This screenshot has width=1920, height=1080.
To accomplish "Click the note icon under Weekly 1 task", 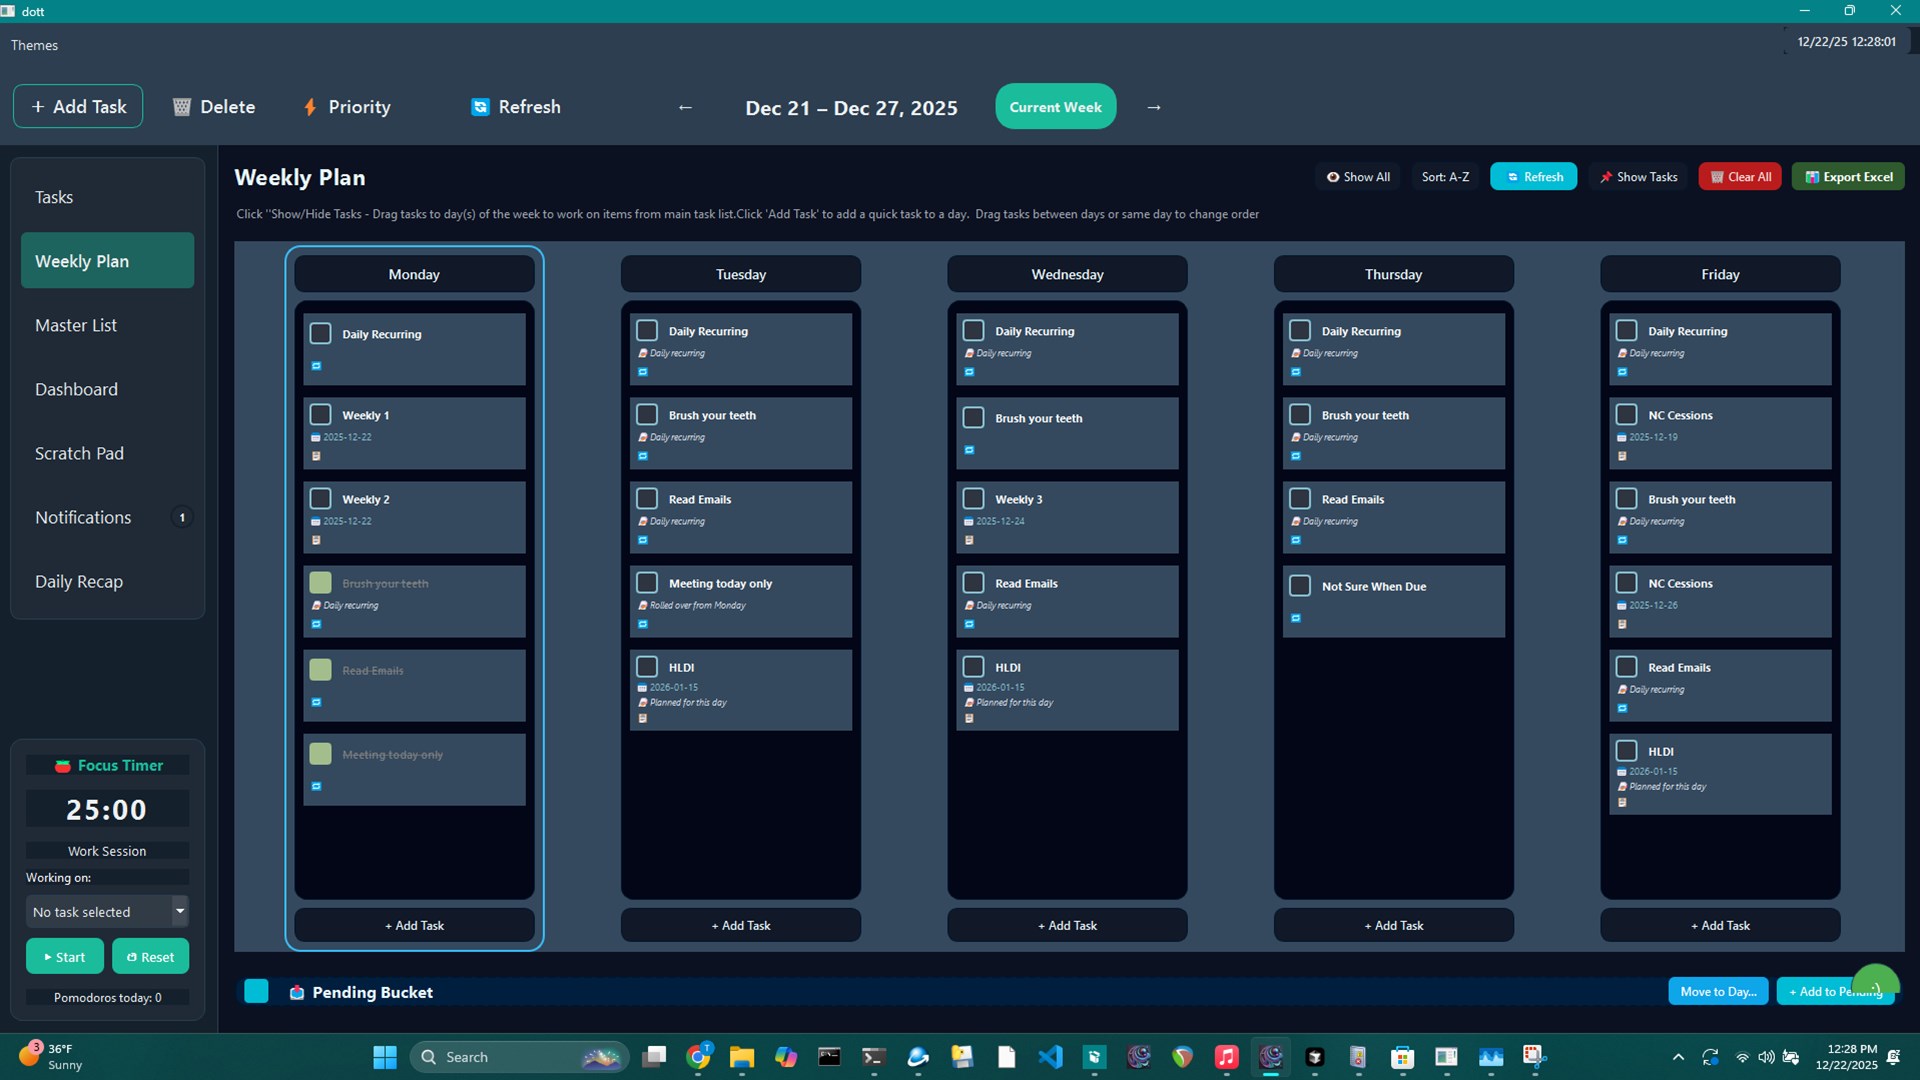I will point(316,456).
